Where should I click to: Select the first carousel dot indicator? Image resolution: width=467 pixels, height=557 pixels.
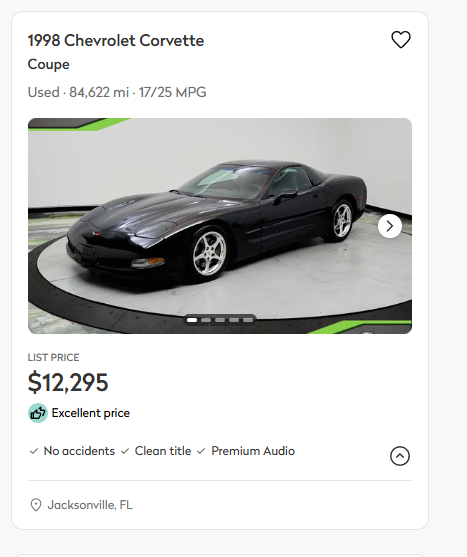(x=192, y=320)
